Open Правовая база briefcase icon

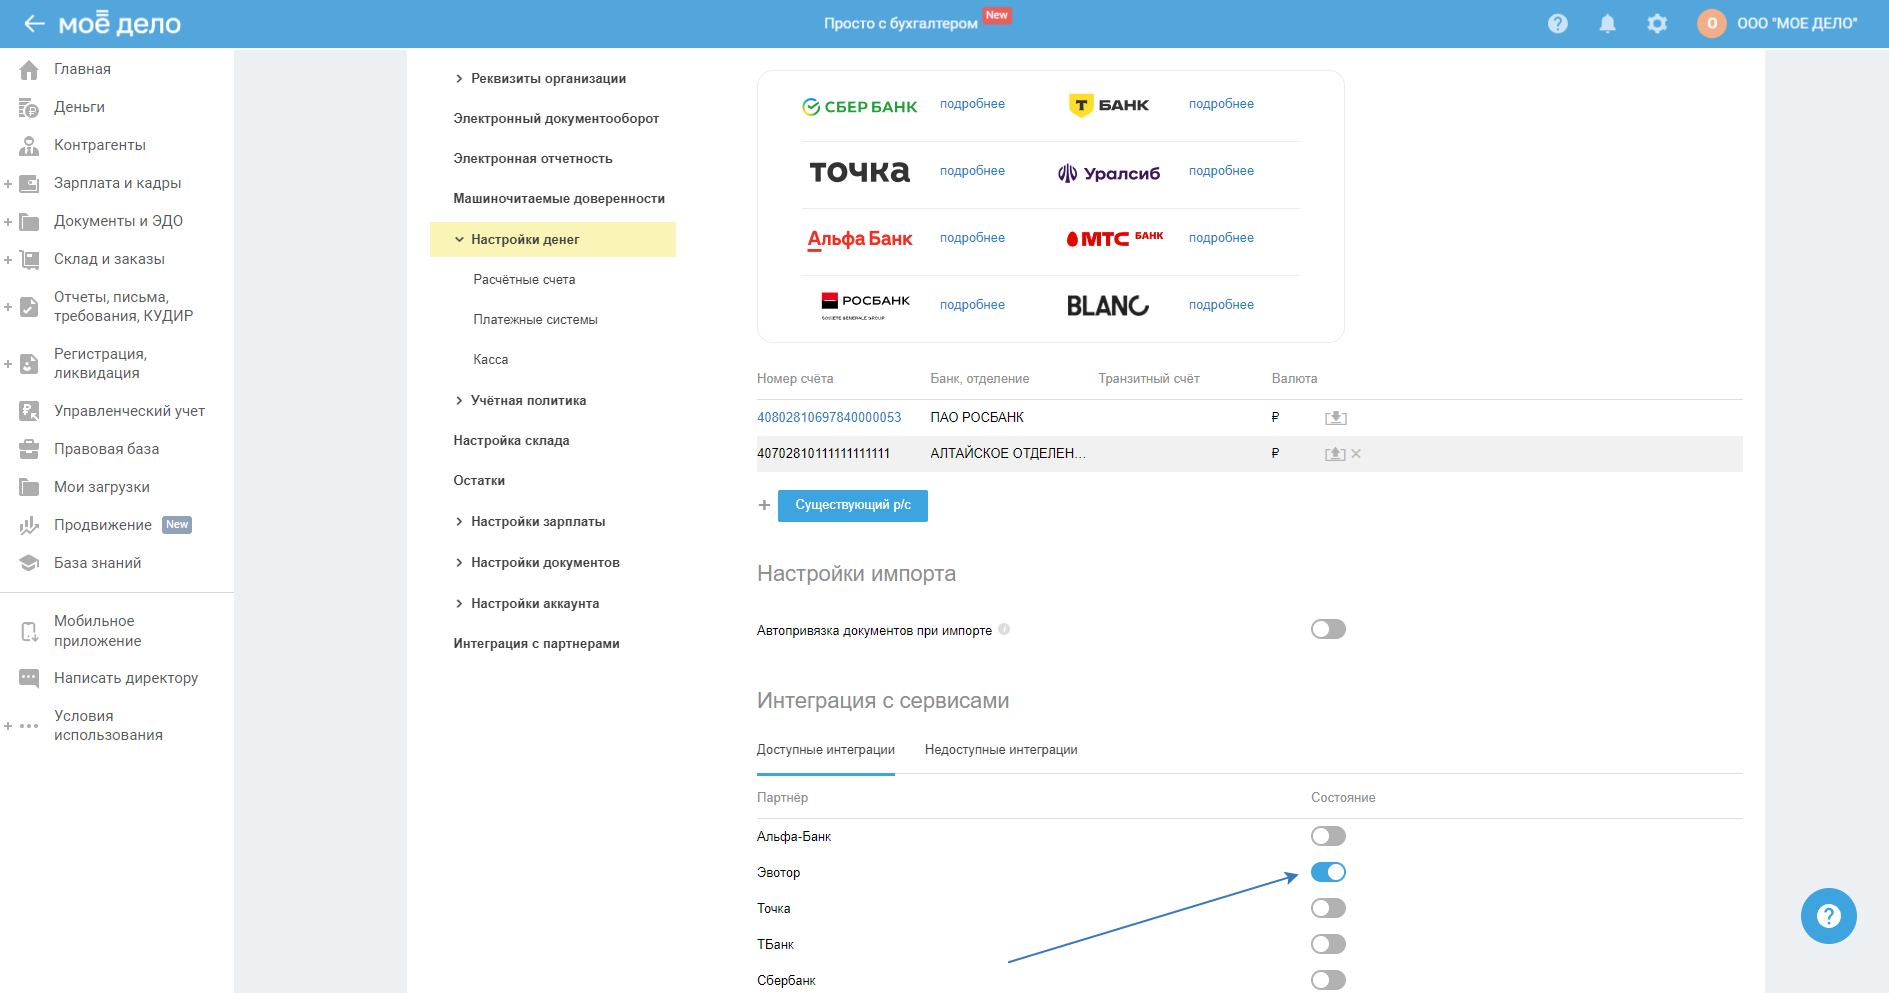(x=29, y=449)
